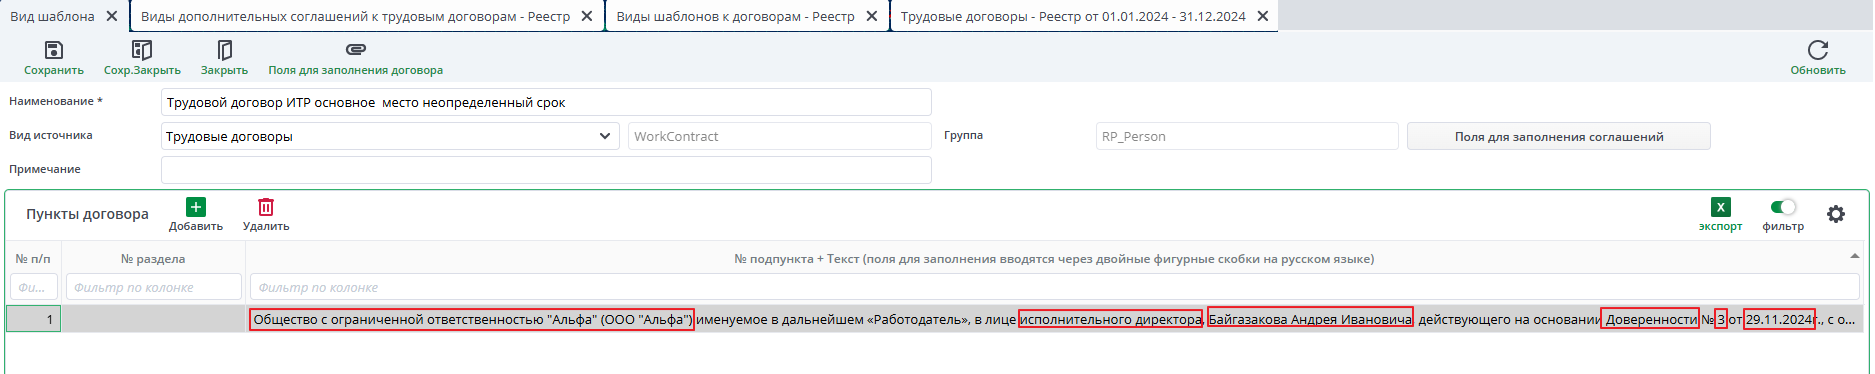Click the № раздела column filter field

153,287
